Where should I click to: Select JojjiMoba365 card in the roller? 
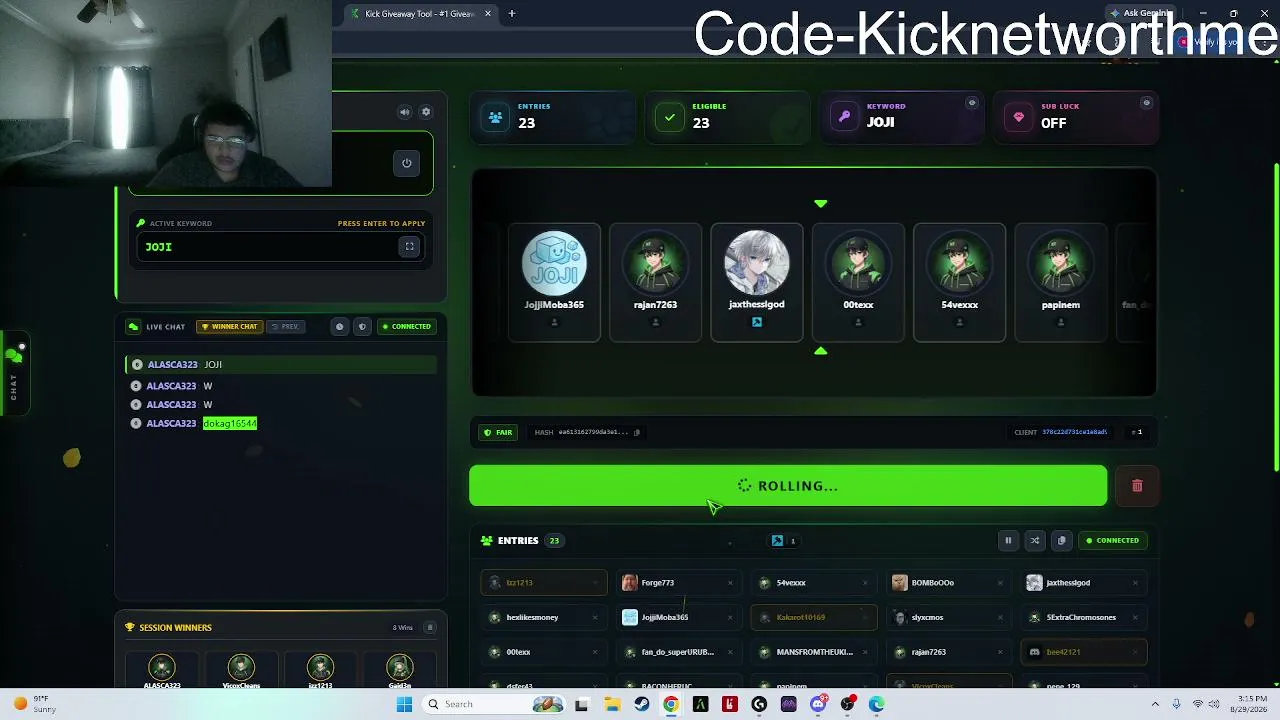click(x=554, y=282)
